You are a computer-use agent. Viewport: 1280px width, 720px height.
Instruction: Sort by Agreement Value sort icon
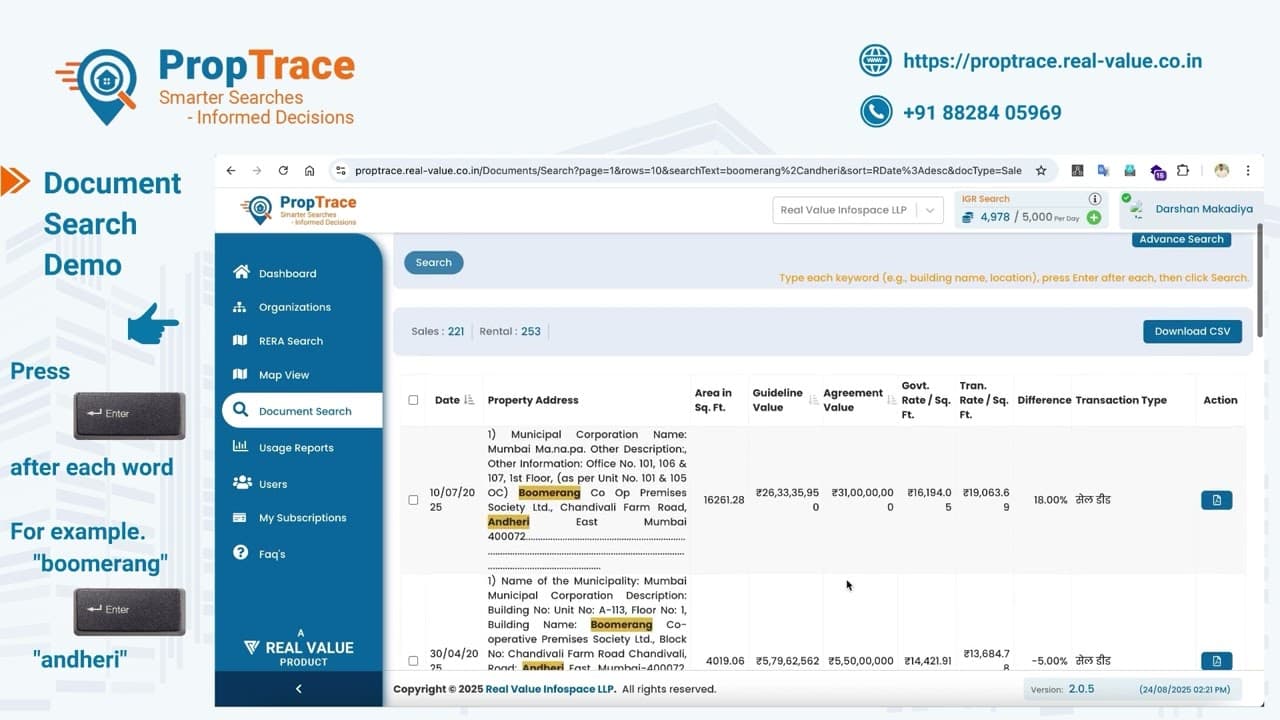click(x=891, y=400)
